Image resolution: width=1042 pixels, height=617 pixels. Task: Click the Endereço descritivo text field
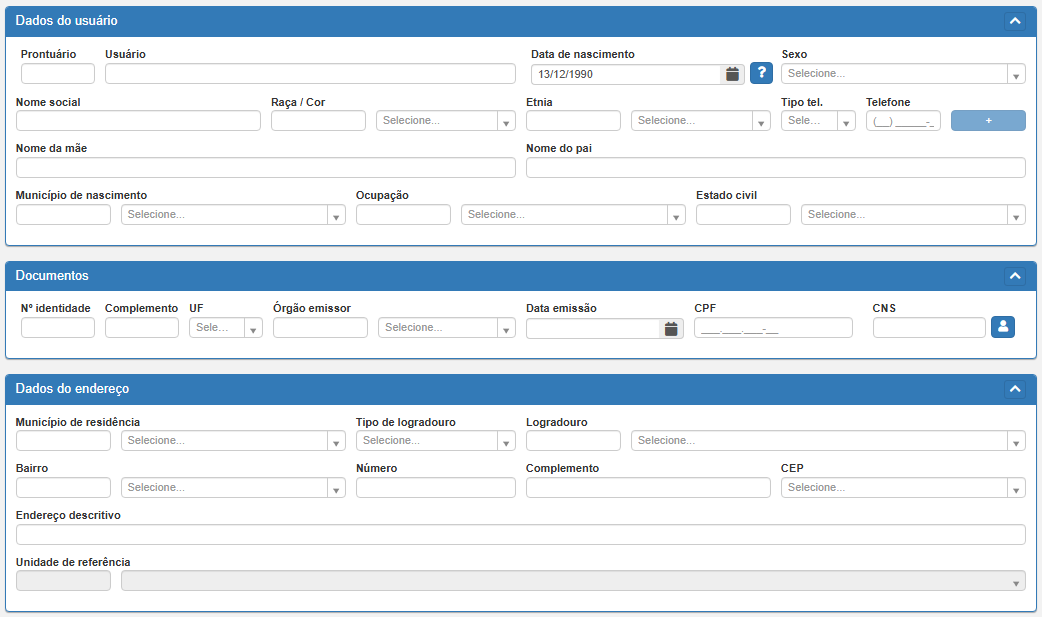(x=520, y=535)
